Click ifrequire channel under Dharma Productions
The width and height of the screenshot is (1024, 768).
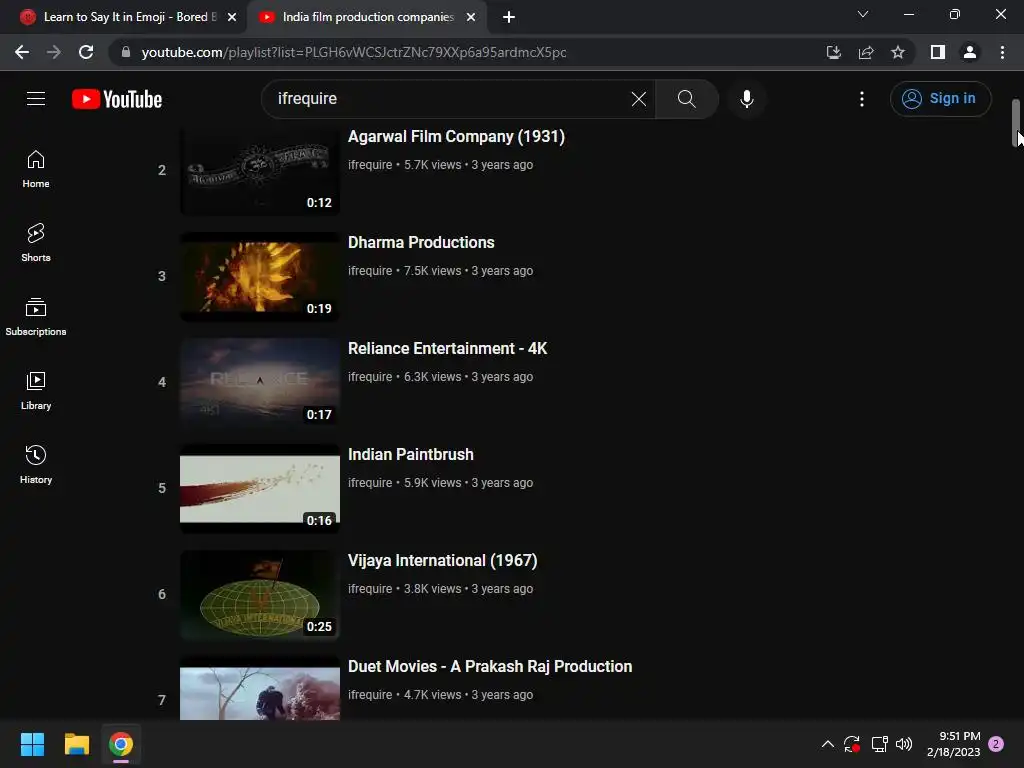(370, 270)
